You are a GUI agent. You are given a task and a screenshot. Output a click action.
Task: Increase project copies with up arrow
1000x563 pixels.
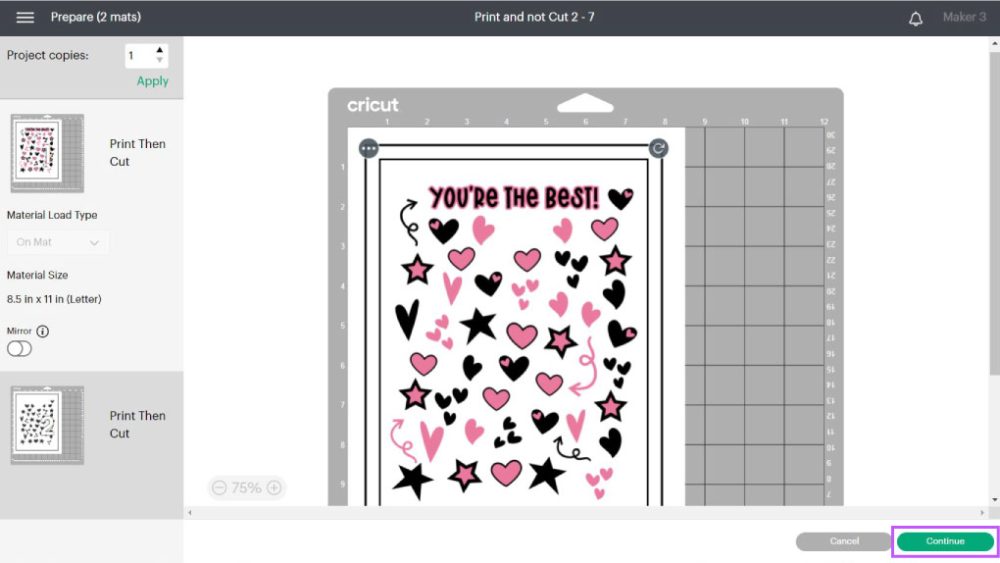pos(160,50)
